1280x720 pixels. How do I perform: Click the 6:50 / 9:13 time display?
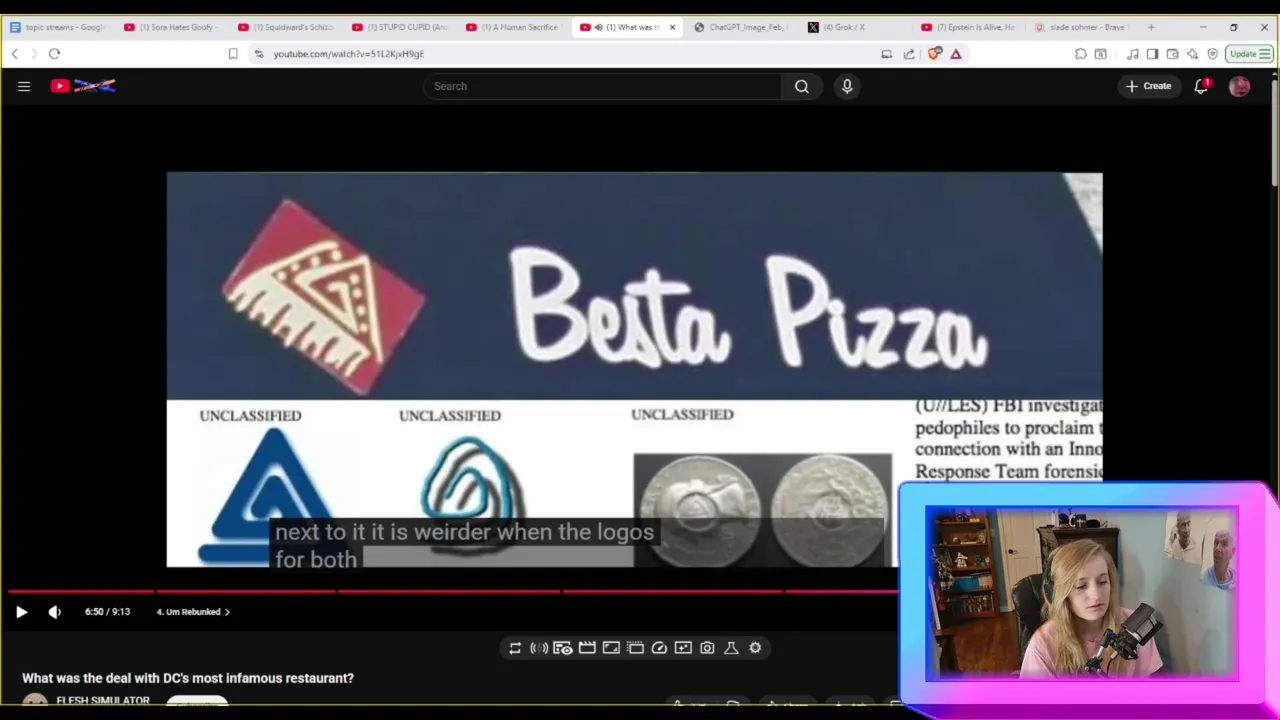[107, 612]
